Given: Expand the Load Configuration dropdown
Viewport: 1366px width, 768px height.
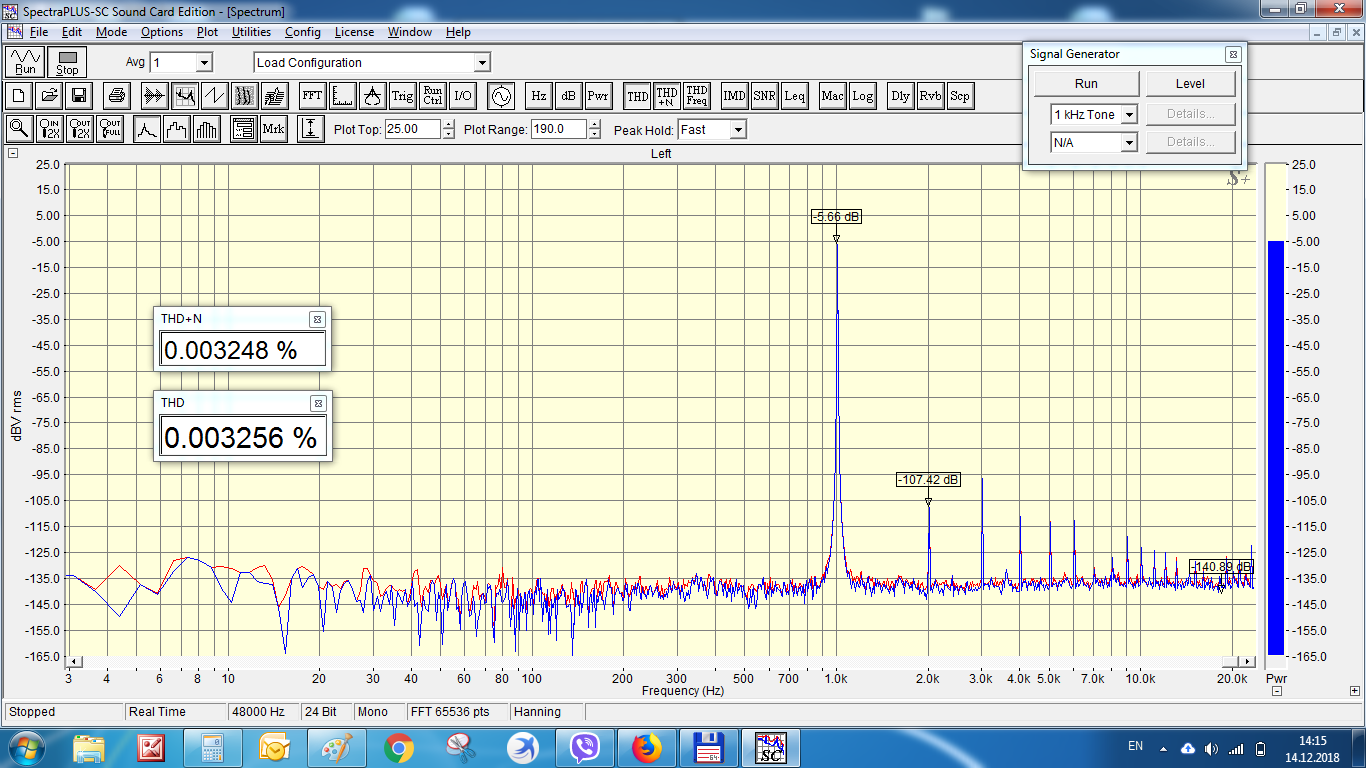Looking at the screenshot, I should click(481, 63).
